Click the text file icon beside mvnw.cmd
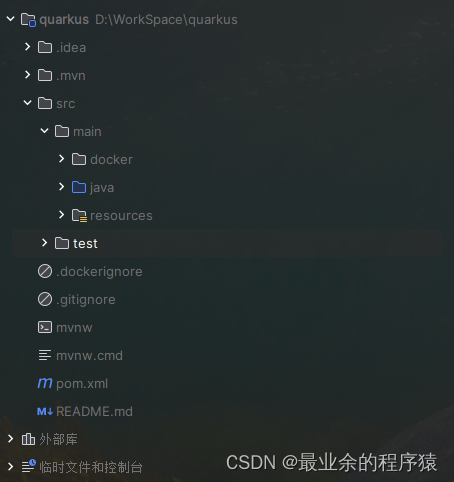 click(45, 355)
